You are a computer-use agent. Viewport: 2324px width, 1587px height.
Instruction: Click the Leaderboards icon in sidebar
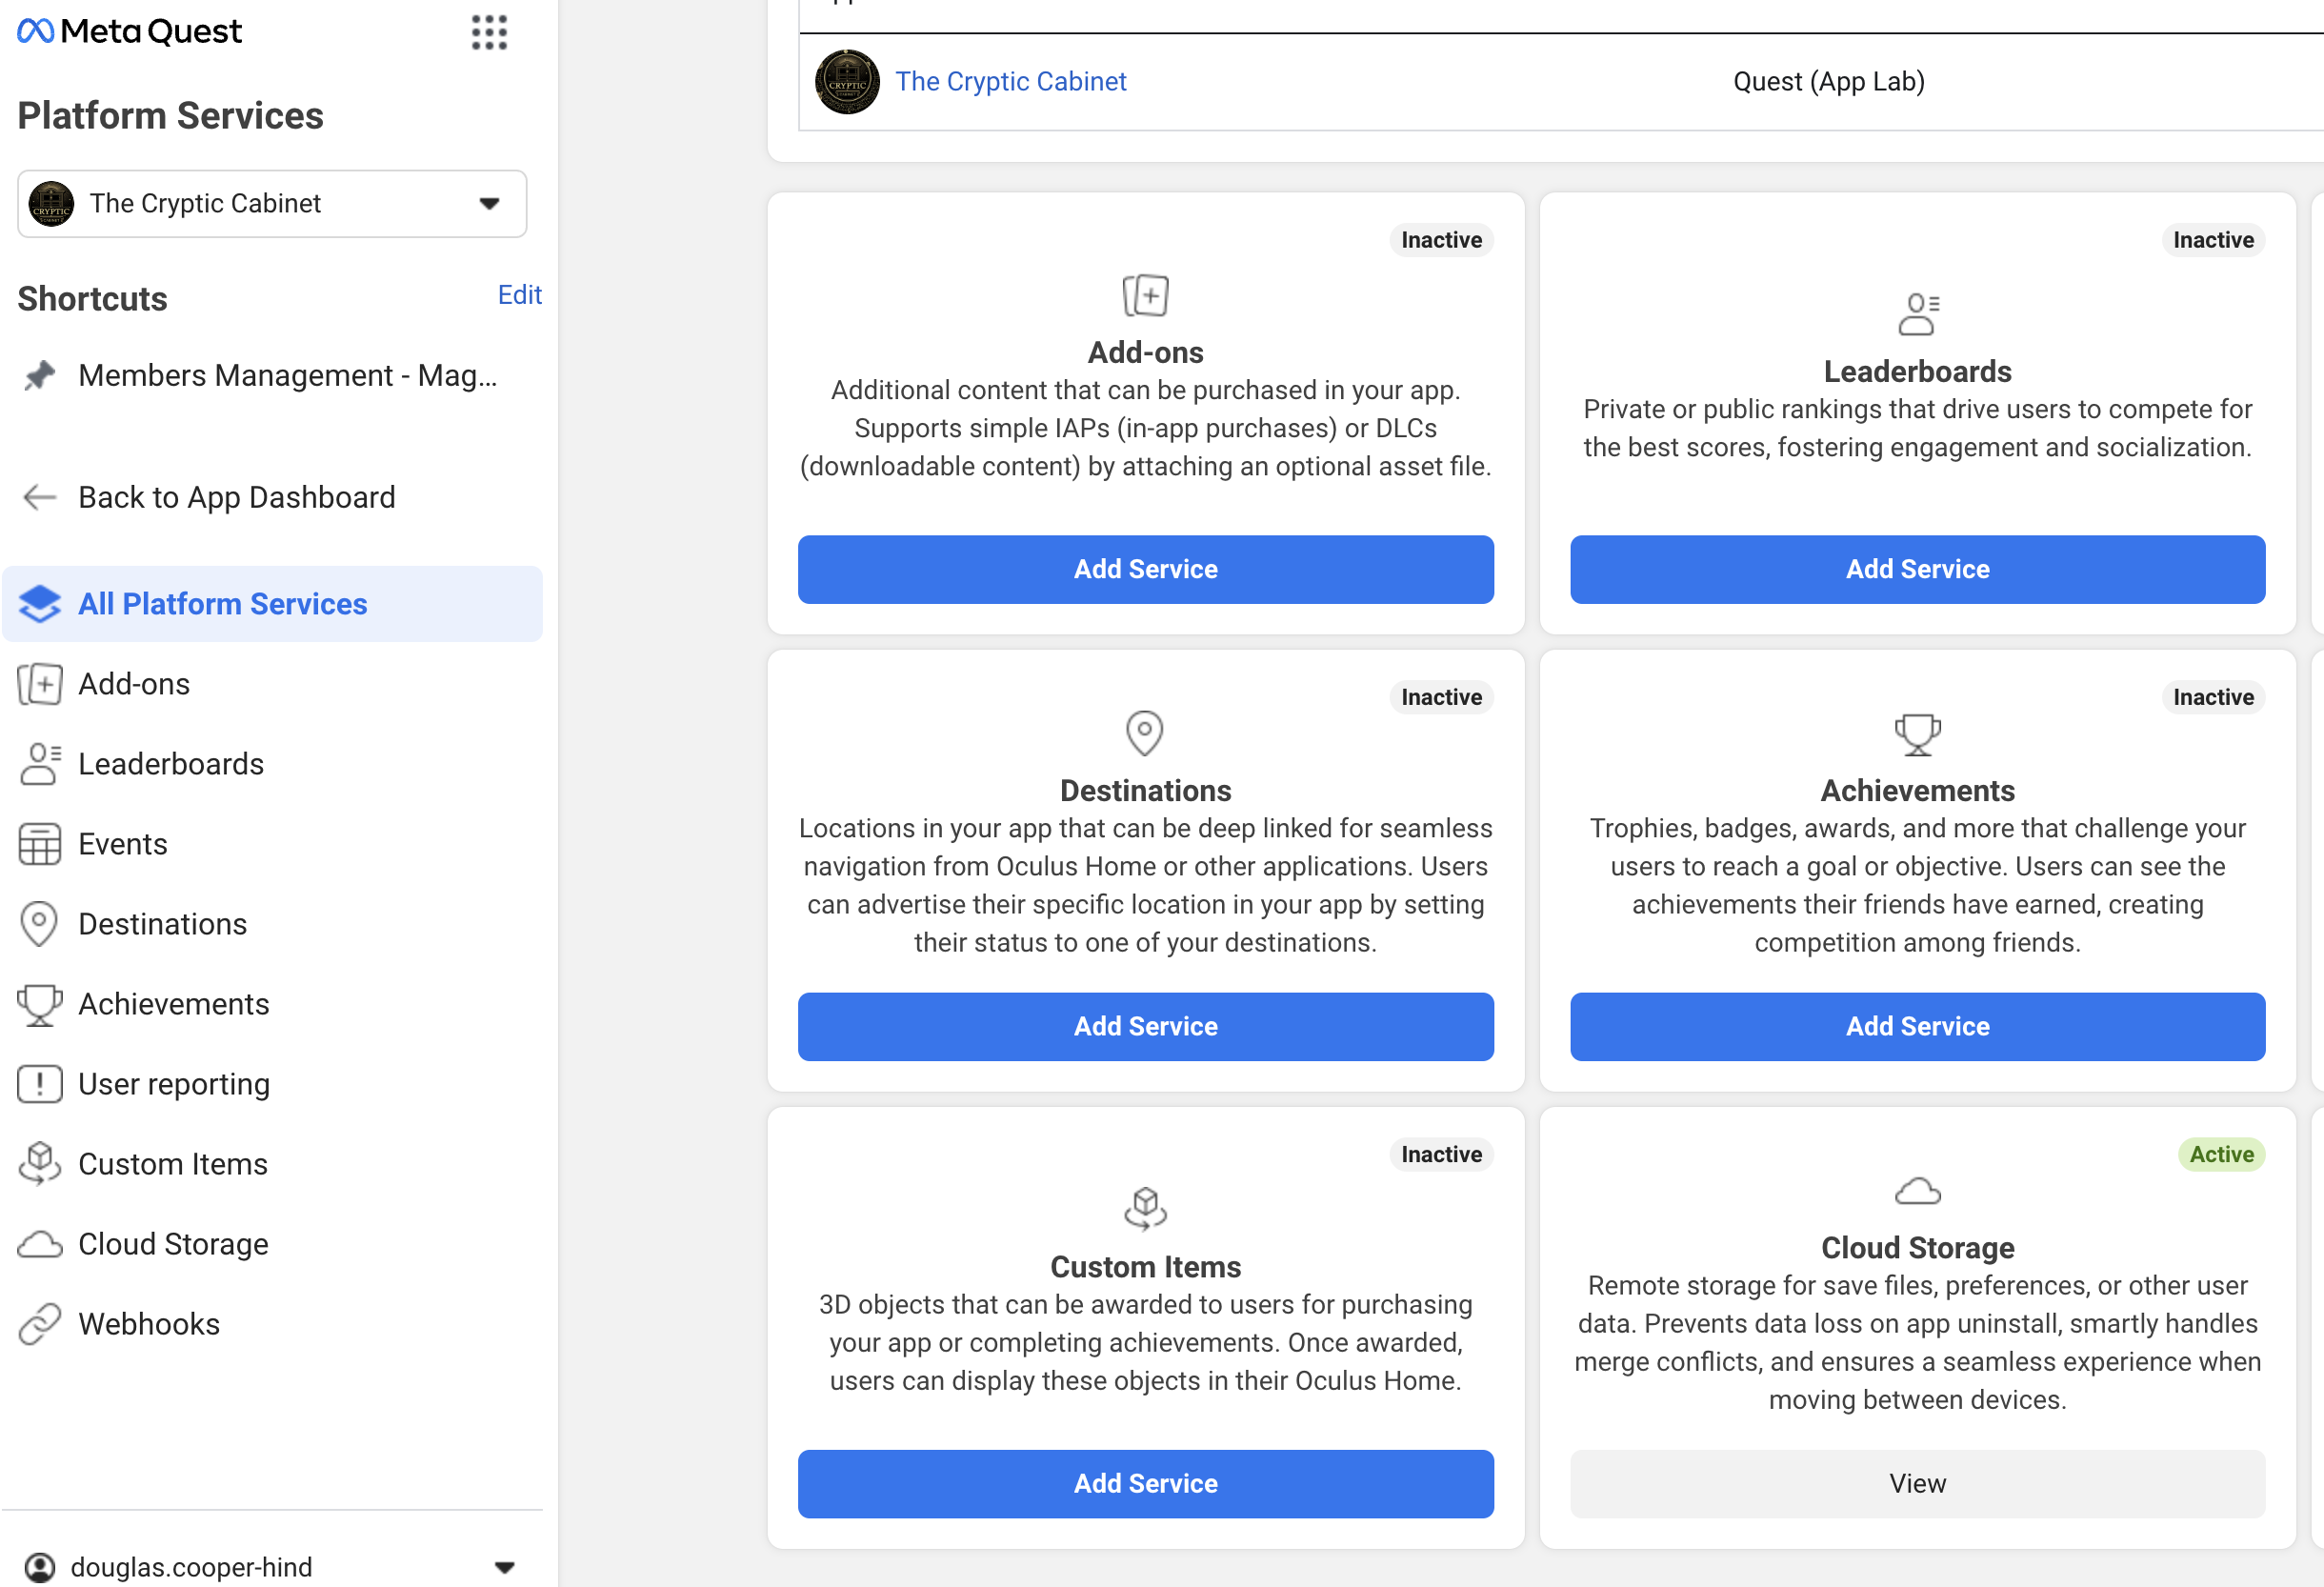[x=39, y=763]
